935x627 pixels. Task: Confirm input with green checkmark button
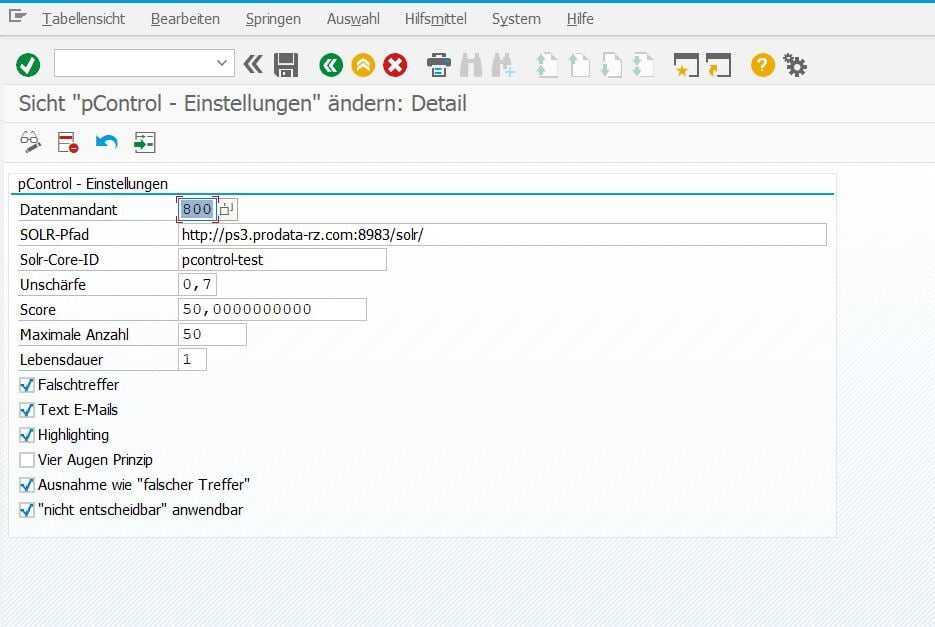28,64
